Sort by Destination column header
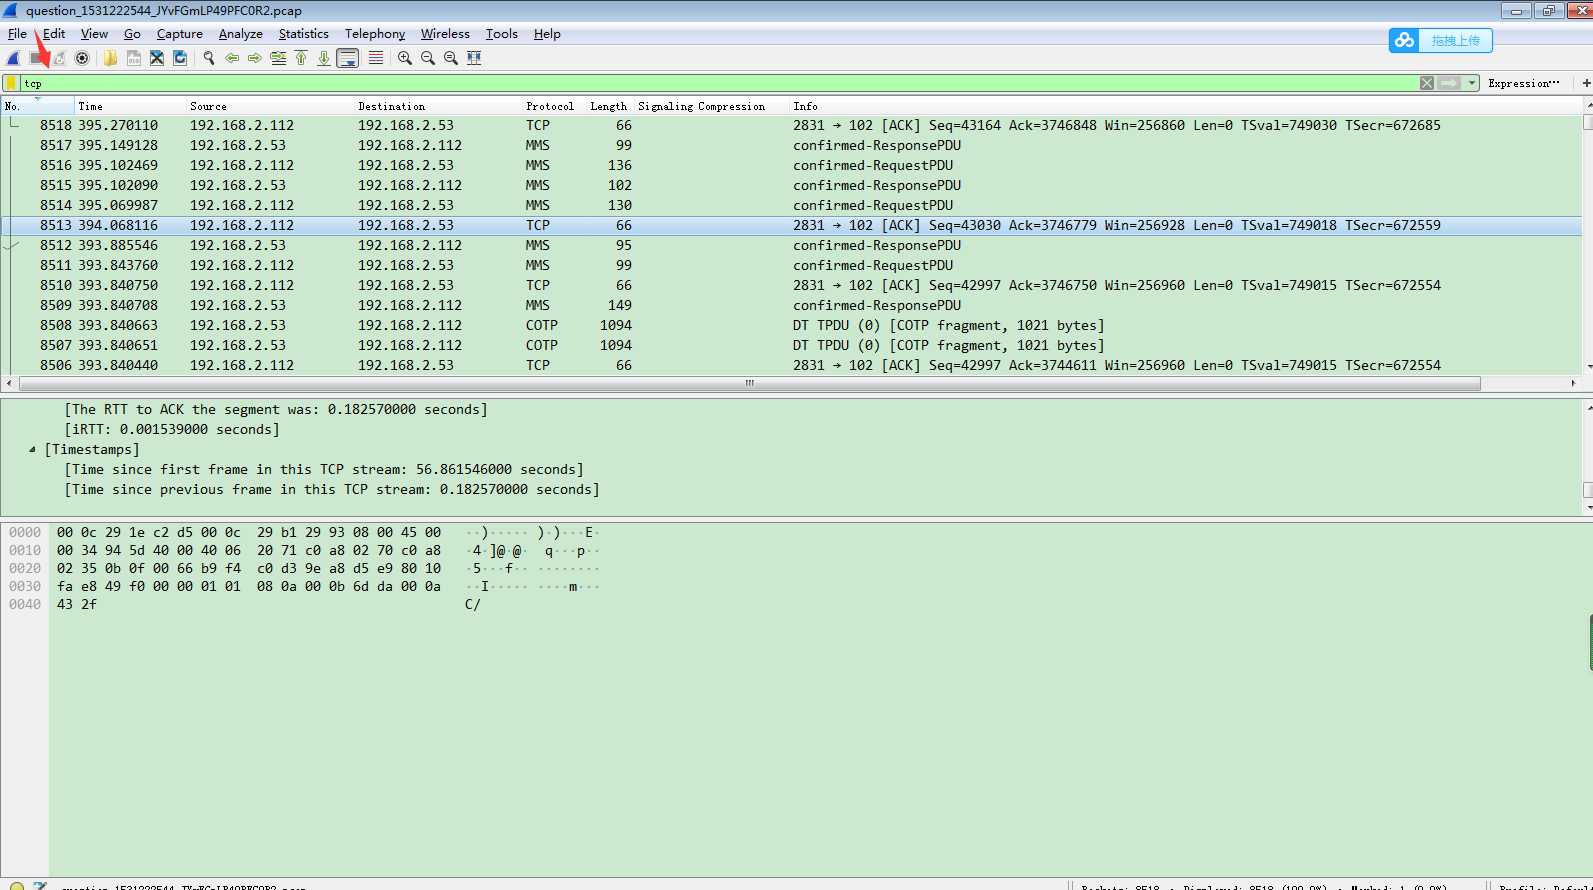1593x890 pixels. pos(438,106)
